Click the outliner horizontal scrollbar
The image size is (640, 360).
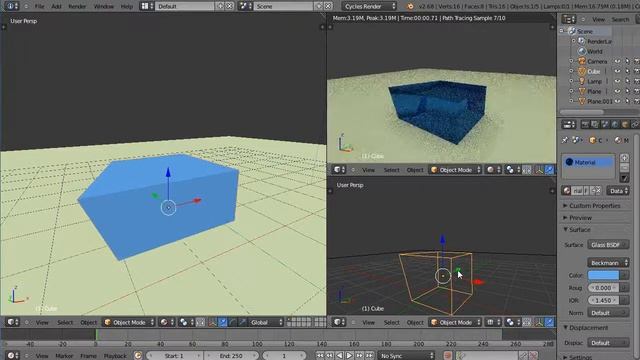[582, 111]
